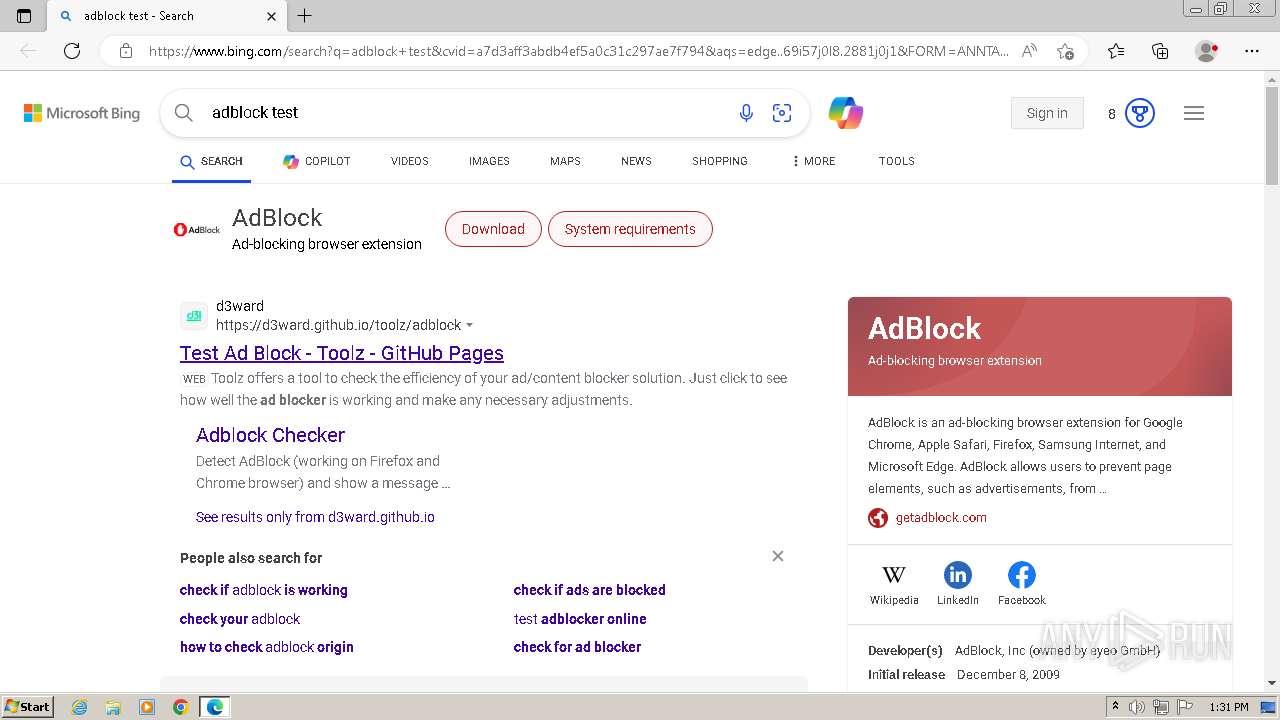Add this page to favorites

(1065, 51)
